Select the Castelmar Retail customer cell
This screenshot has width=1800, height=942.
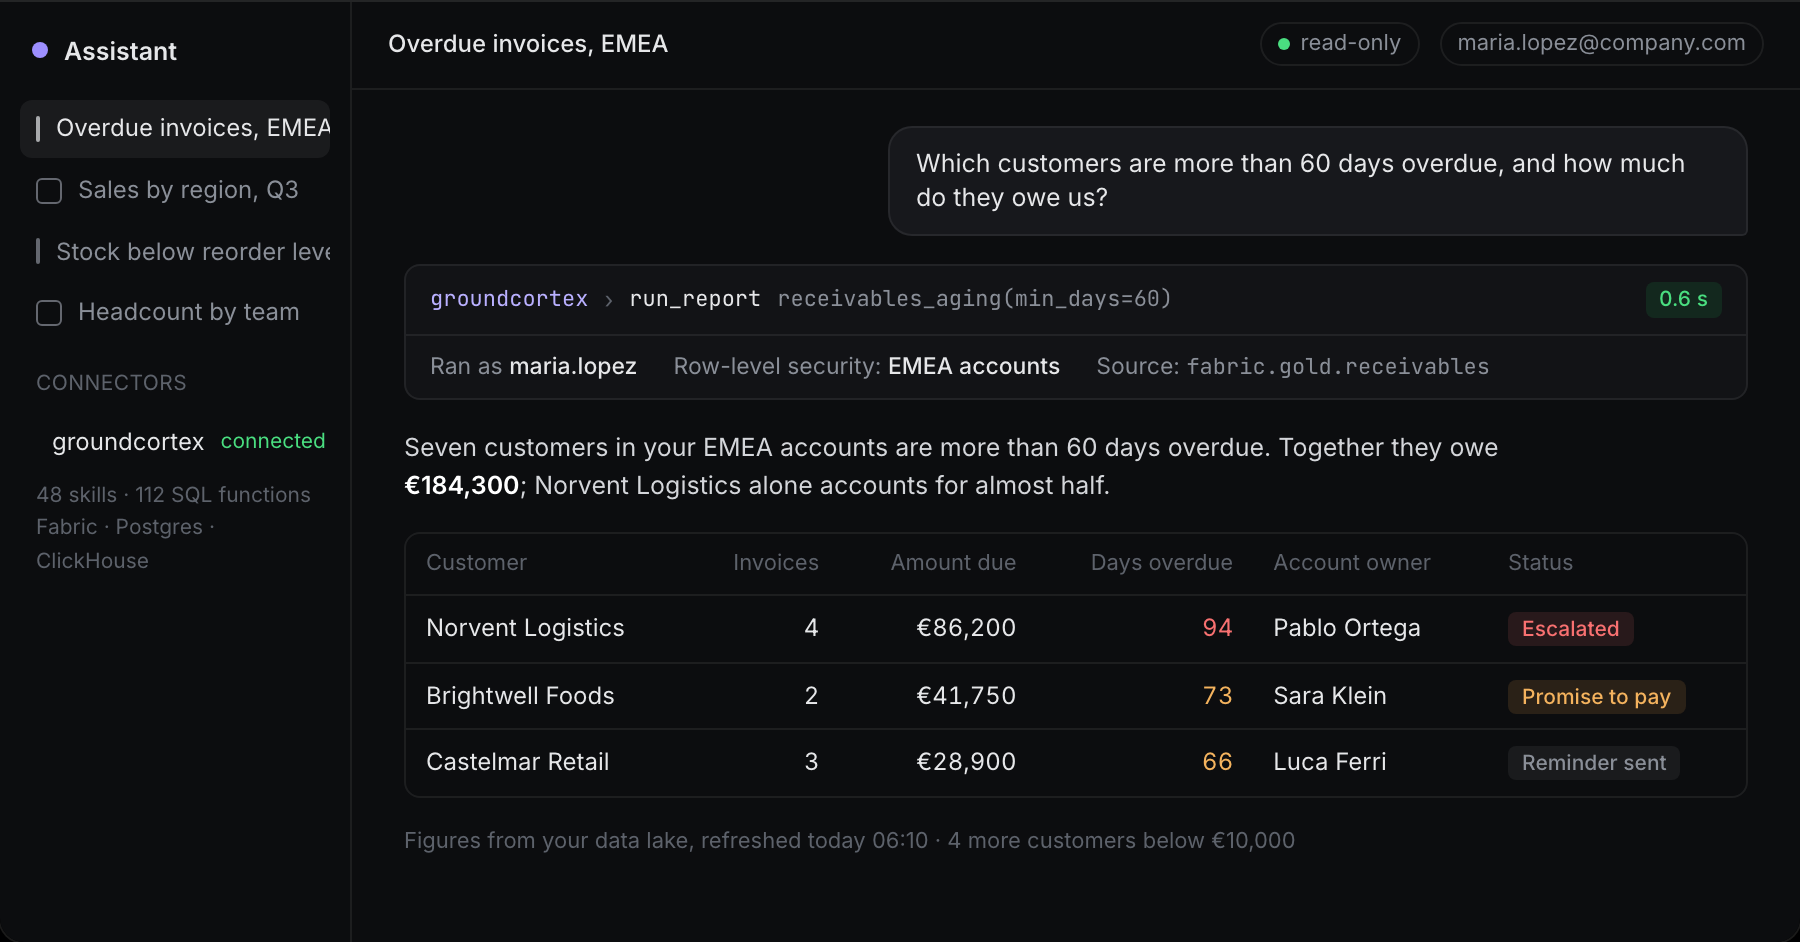pyautogui.click(x=517, y=762)
